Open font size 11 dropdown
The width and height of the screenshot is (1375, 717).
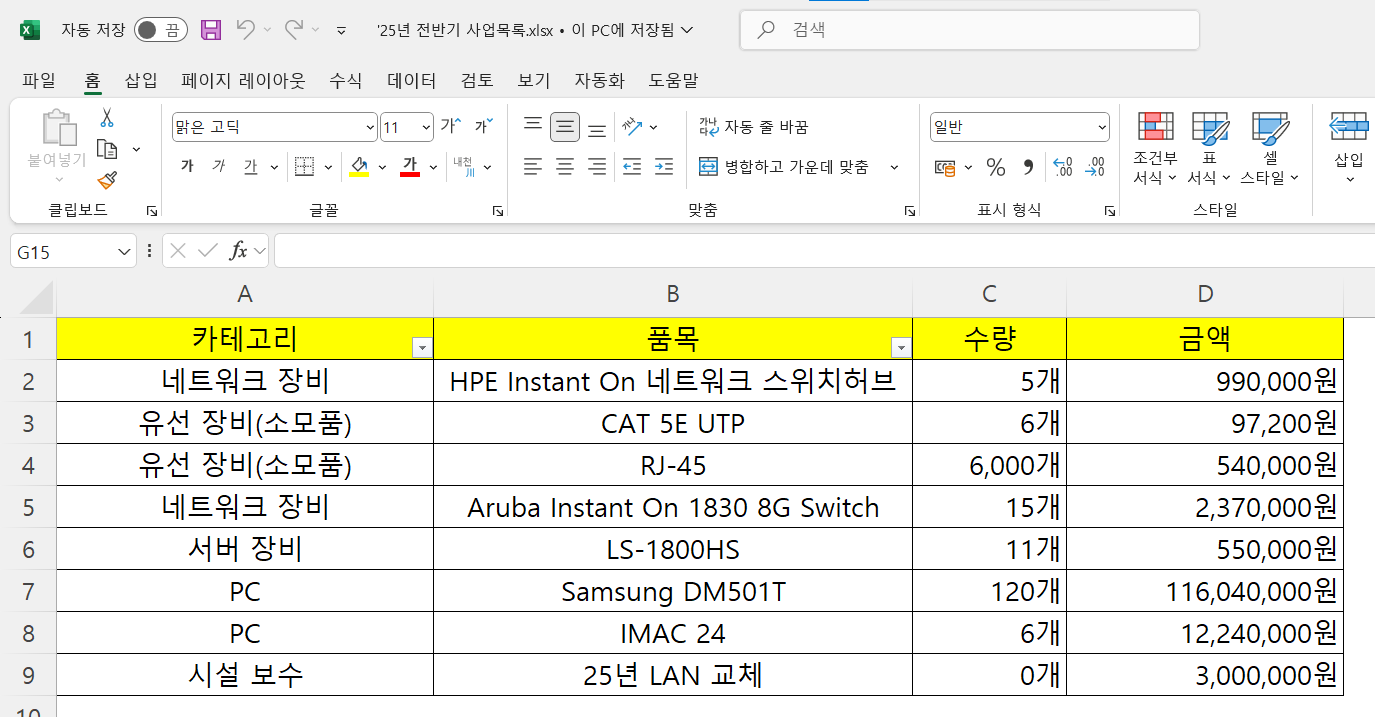426,127
